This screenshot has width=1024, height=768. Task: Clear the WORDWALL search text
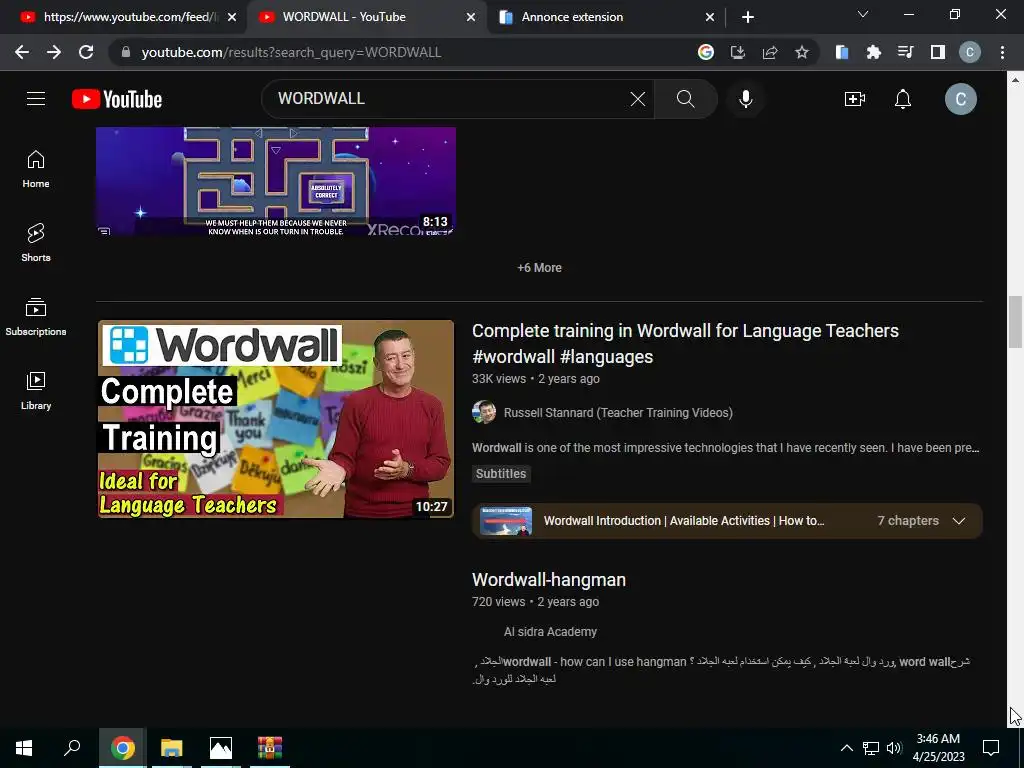click(x=637, y=99)
